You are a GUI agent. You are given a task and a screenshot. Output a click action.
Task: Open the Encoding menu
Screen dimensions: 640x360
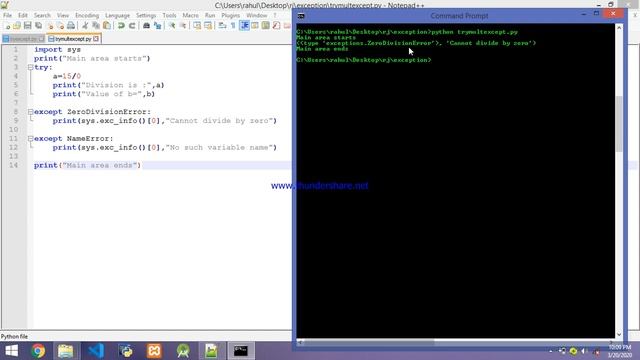tap(87, 15)
